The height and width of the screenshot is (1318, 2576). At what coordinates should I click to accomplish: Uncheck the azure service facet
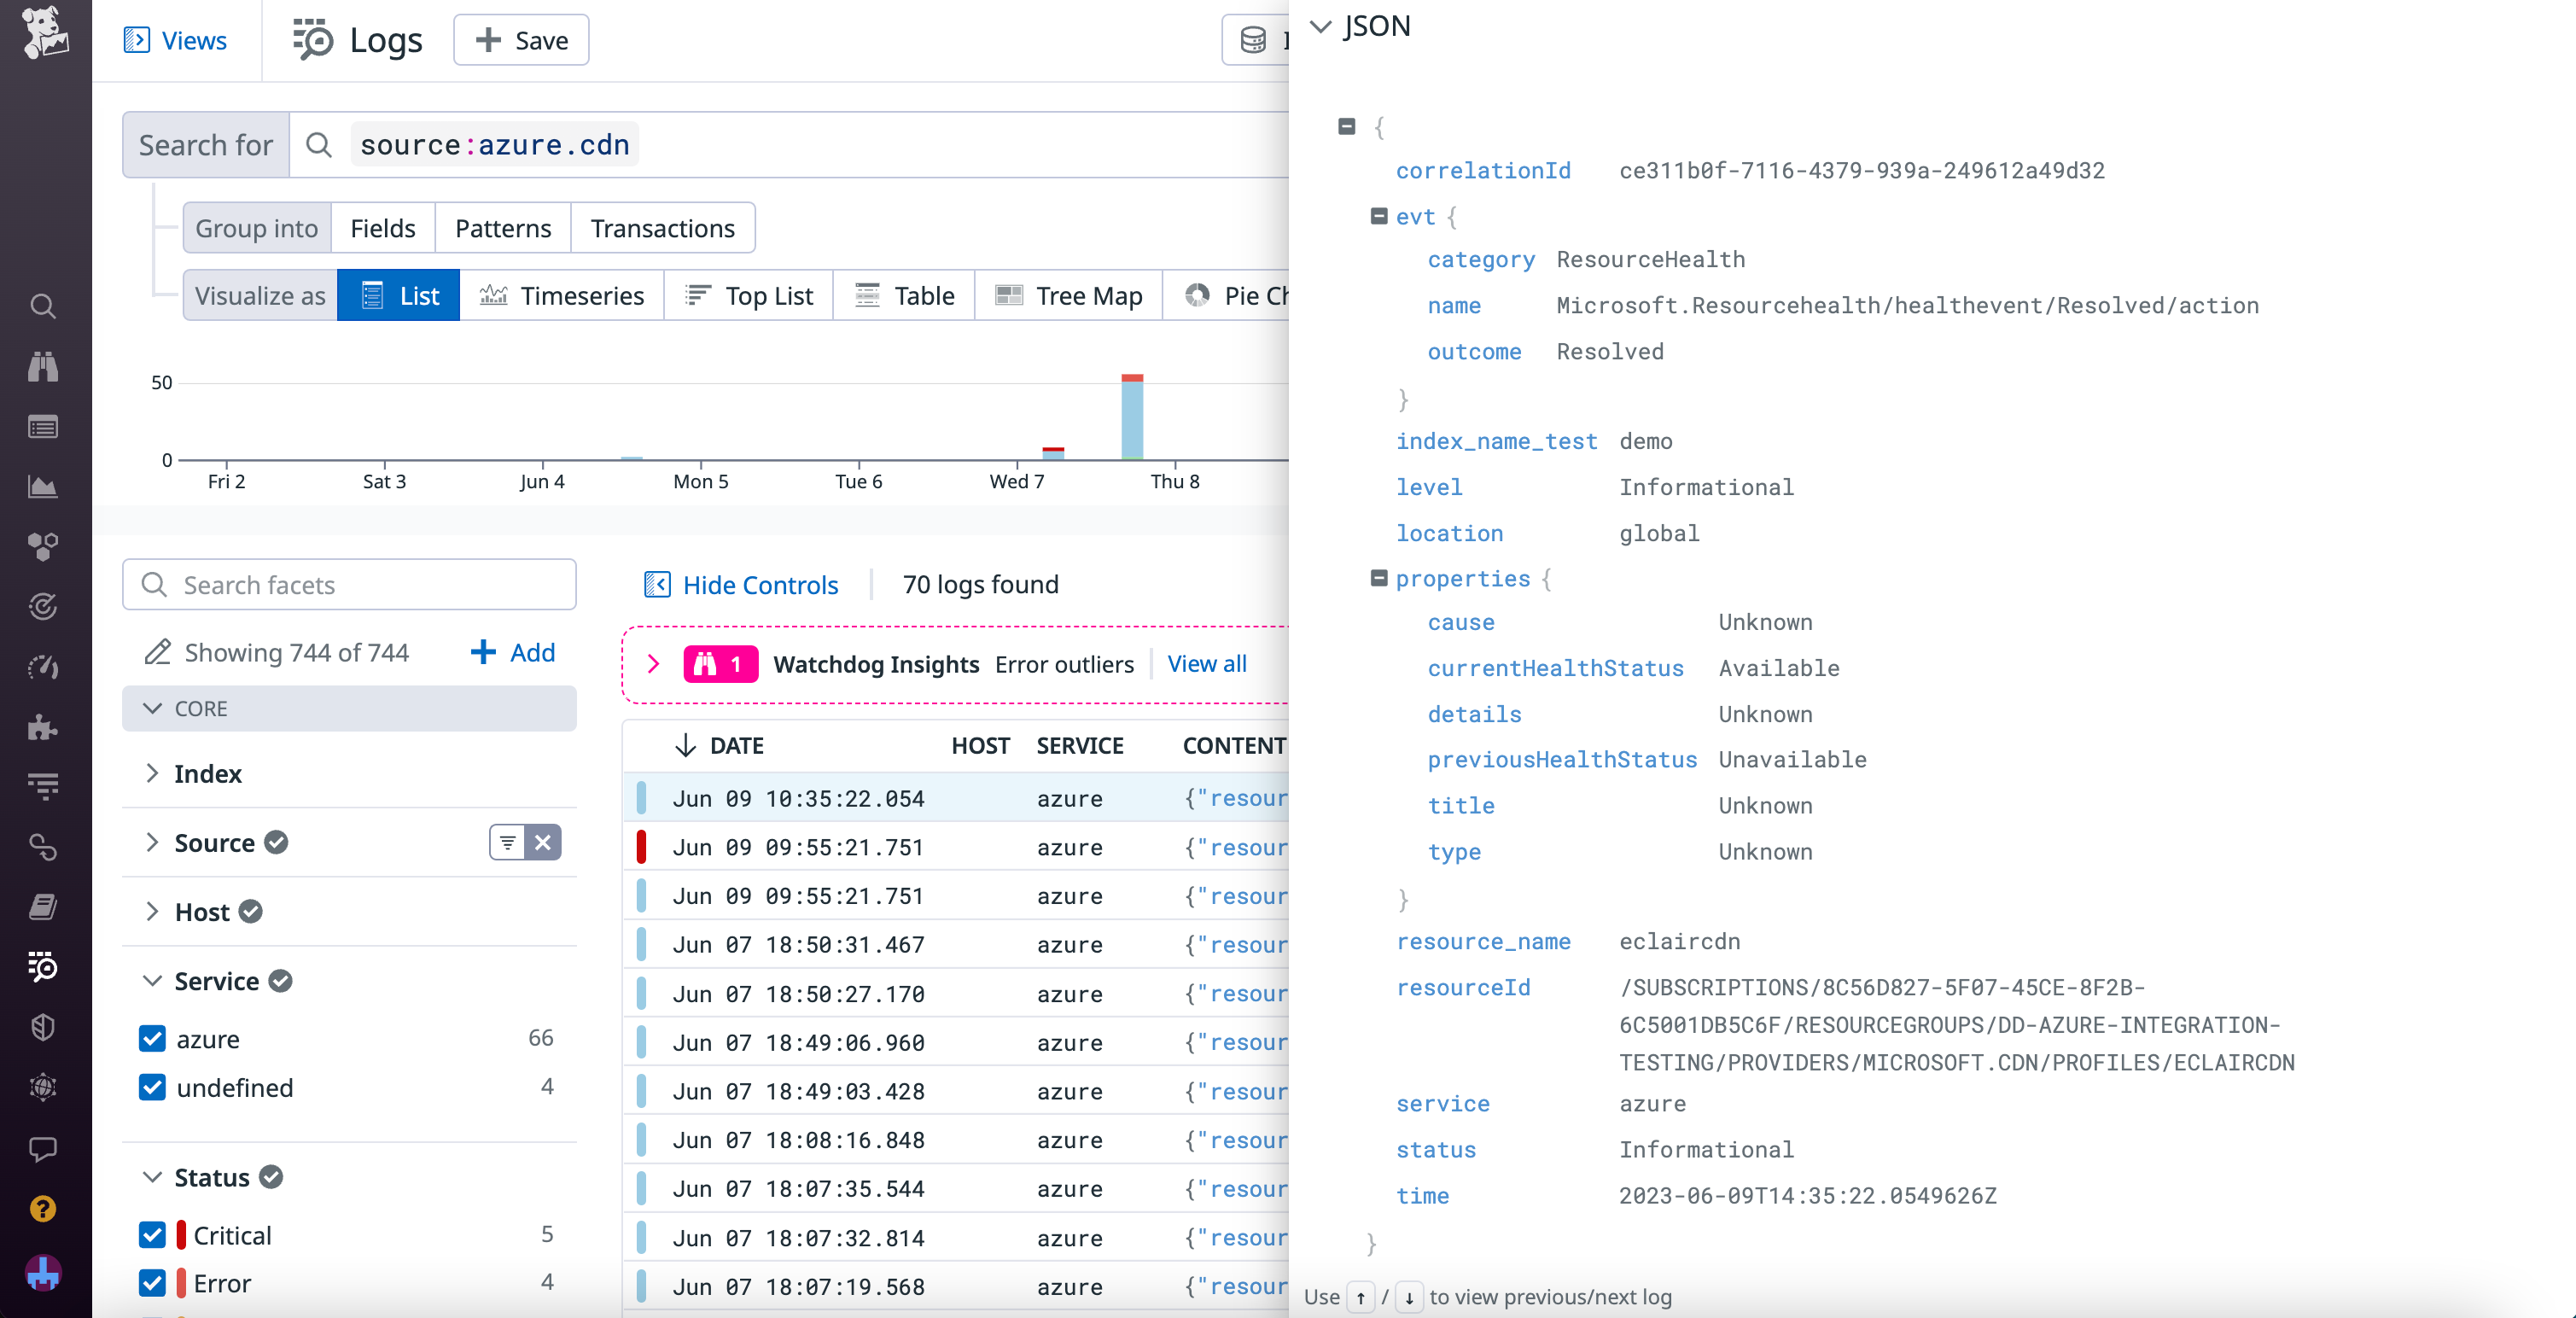pyautogui.click(x=153, y=1039)
